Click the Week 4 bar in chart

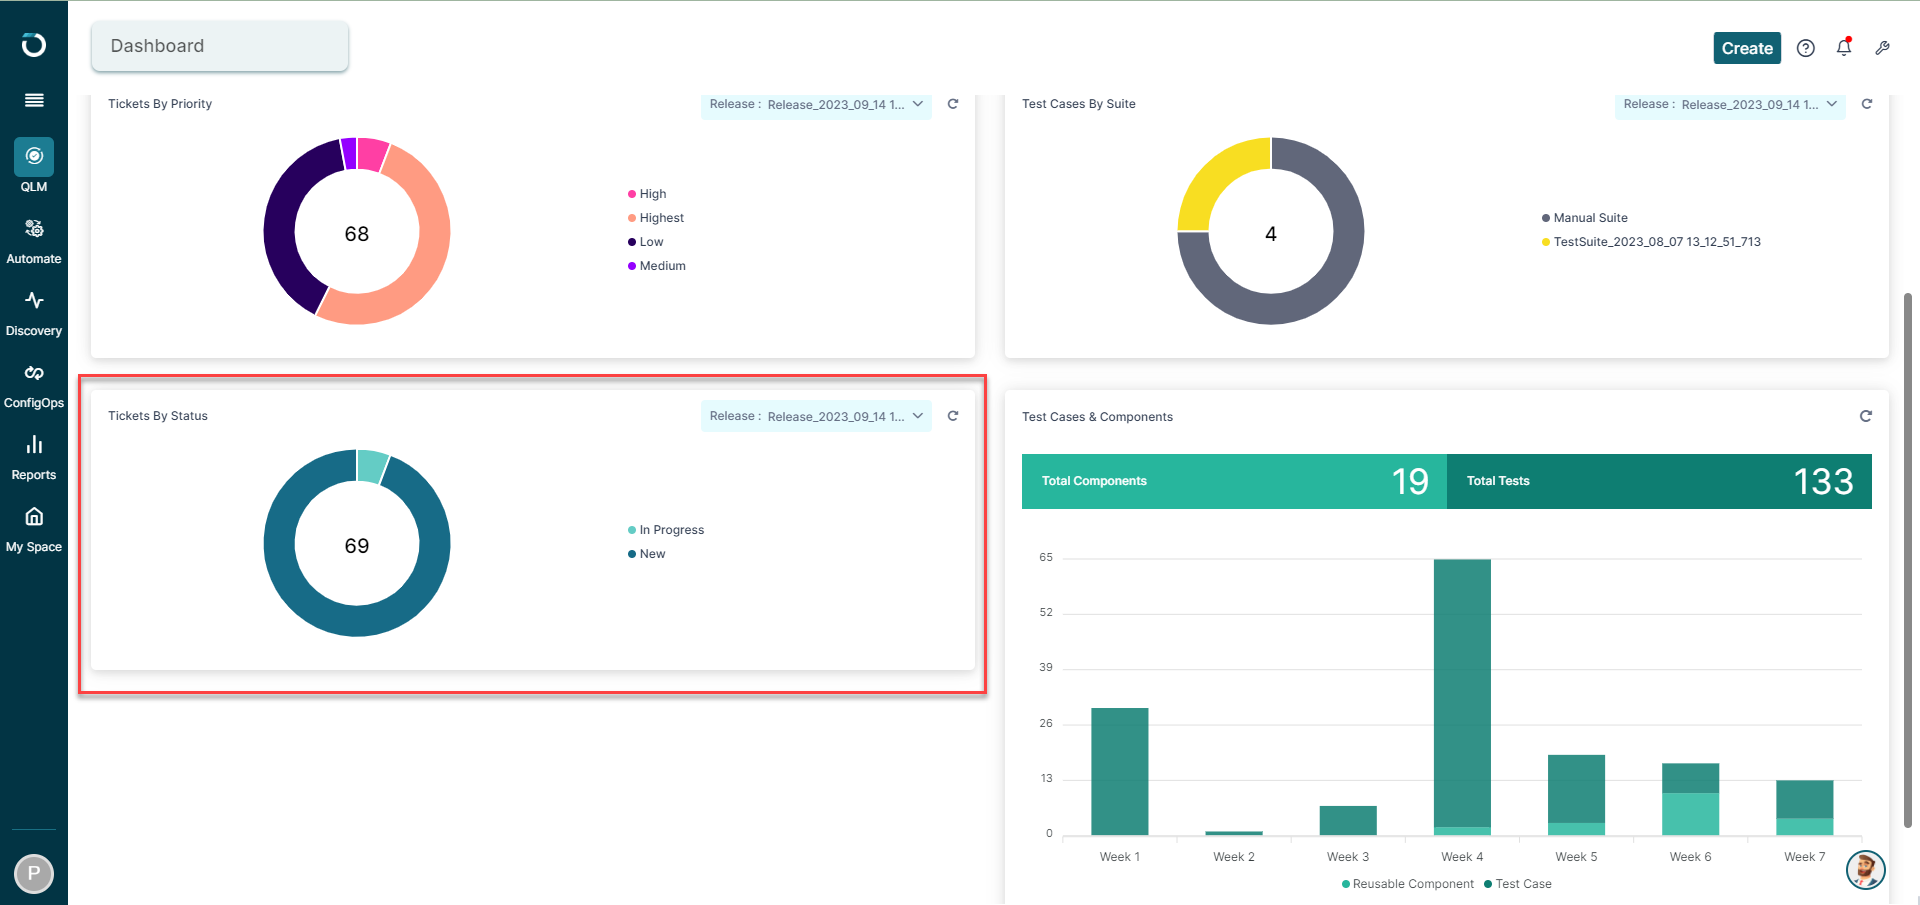[1462, 697]
